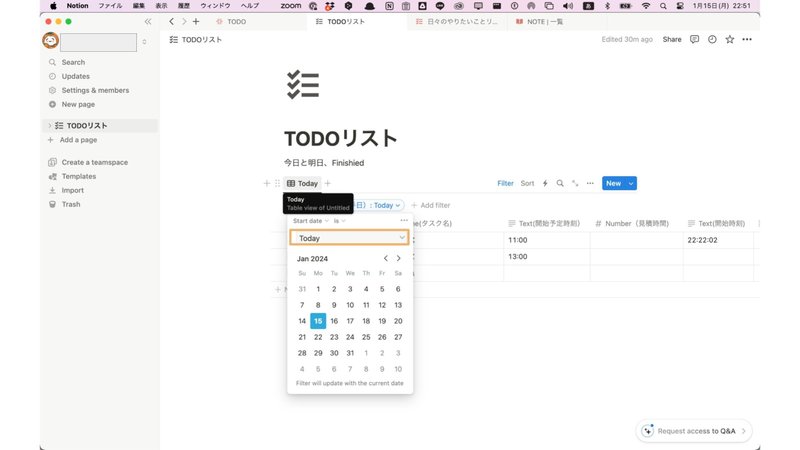
Task: Click Add filter
Action: 431,205
